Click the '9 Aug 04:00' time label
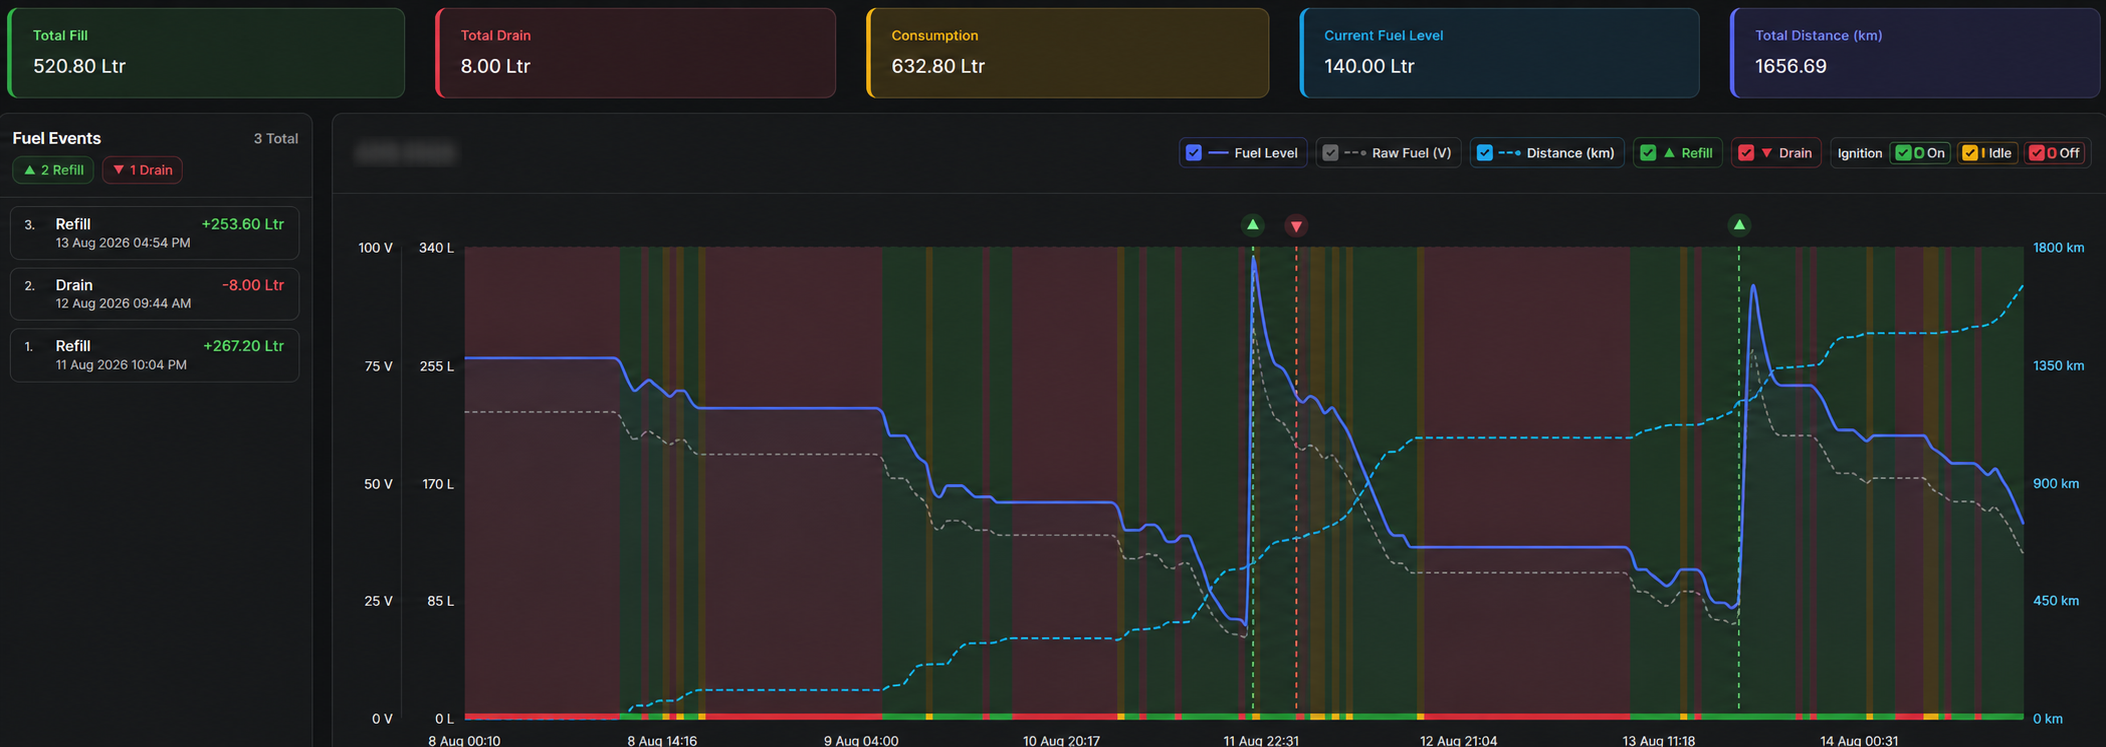The width and height of the screenshot is (2106, 747). coord(861,740)
